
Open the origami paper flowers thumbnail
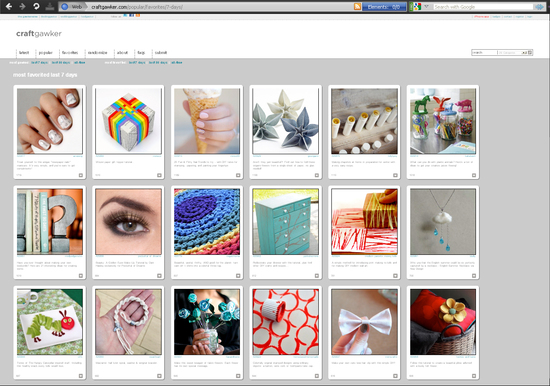tap(286, 121)
